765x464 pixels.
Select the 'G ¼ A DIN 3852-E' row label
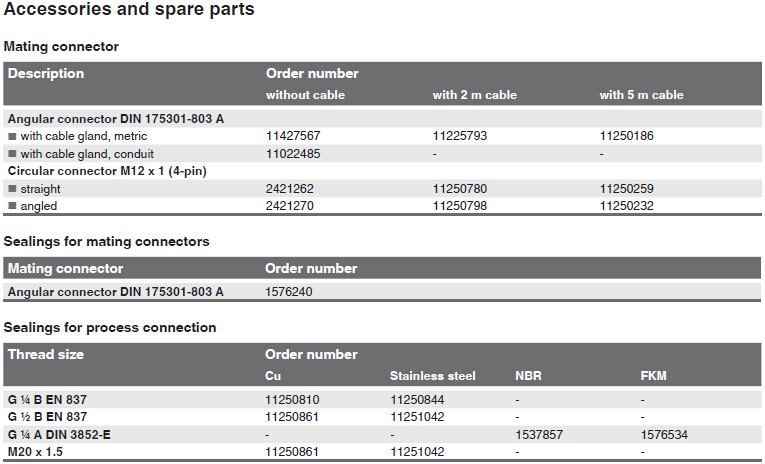coord(59,435)
